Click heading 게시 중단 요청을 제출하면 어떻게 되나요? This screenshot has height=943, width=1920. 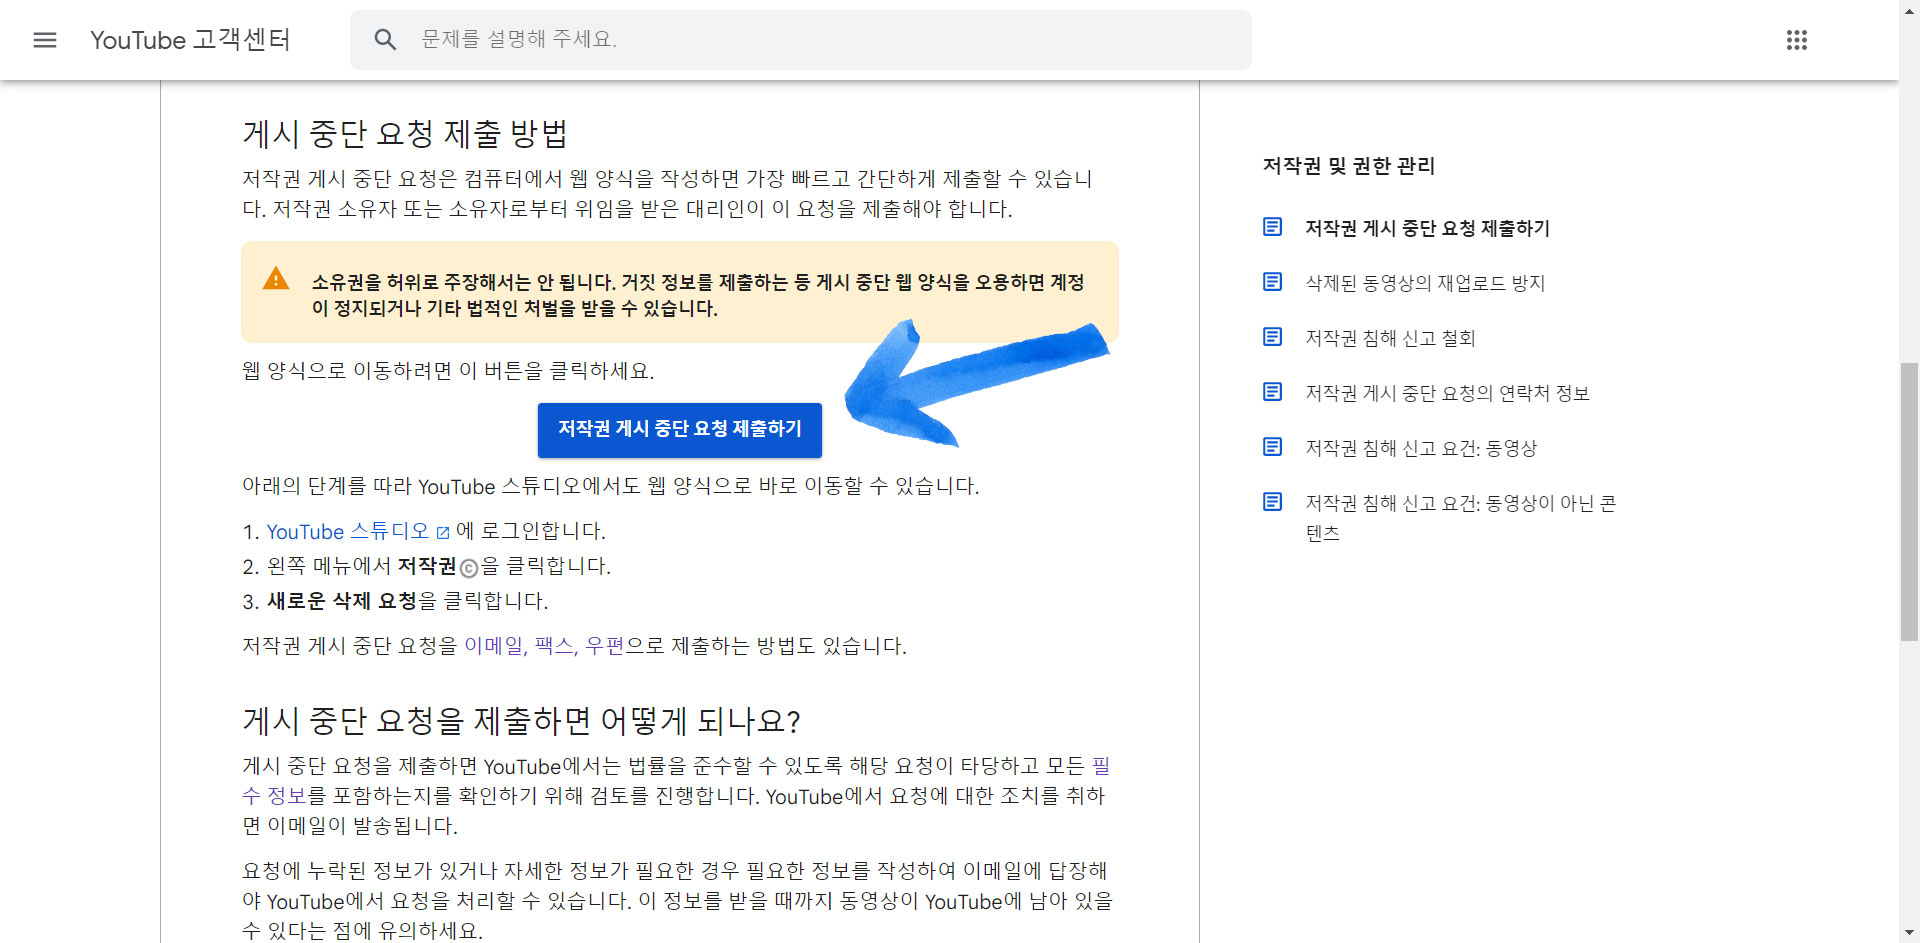pos(521,721)
